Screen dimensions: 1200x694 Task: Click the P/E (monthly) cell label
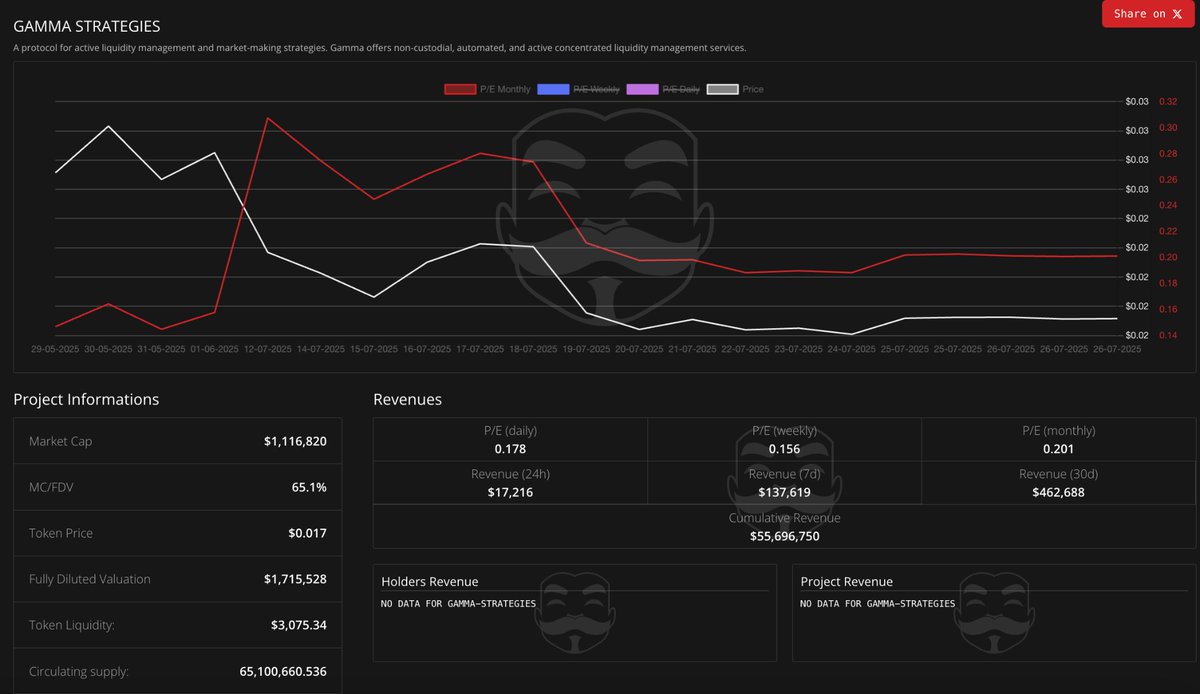point(1058,431)
